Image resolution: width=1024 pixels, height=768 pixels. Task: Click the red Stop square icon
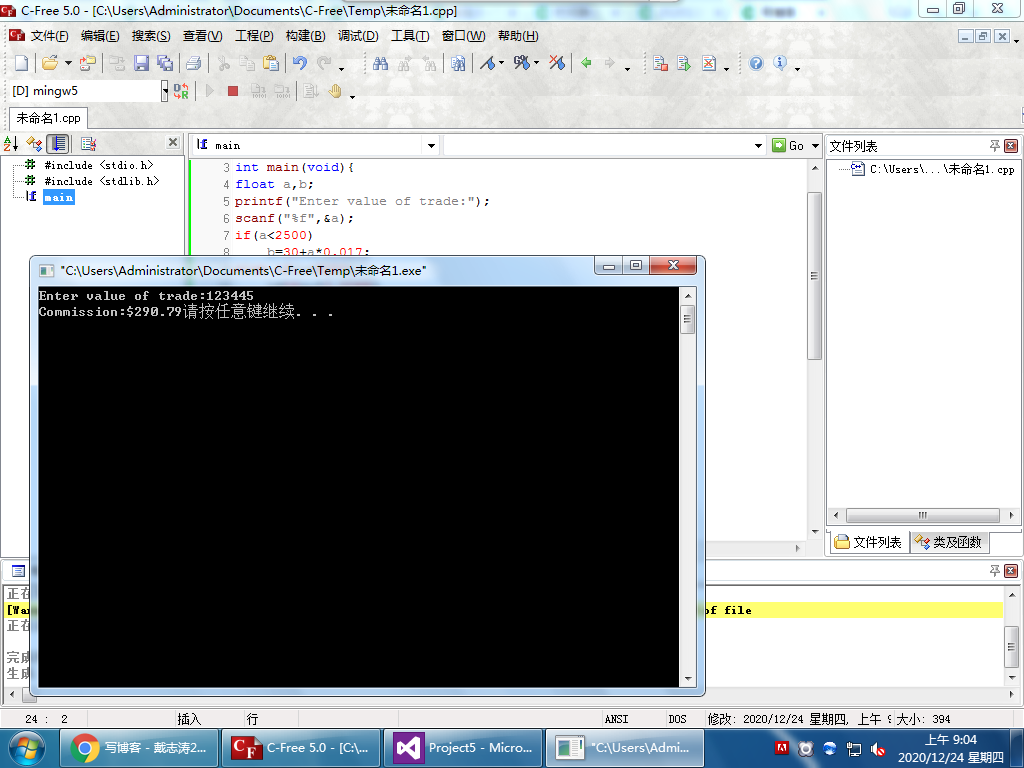coord(233,91)
